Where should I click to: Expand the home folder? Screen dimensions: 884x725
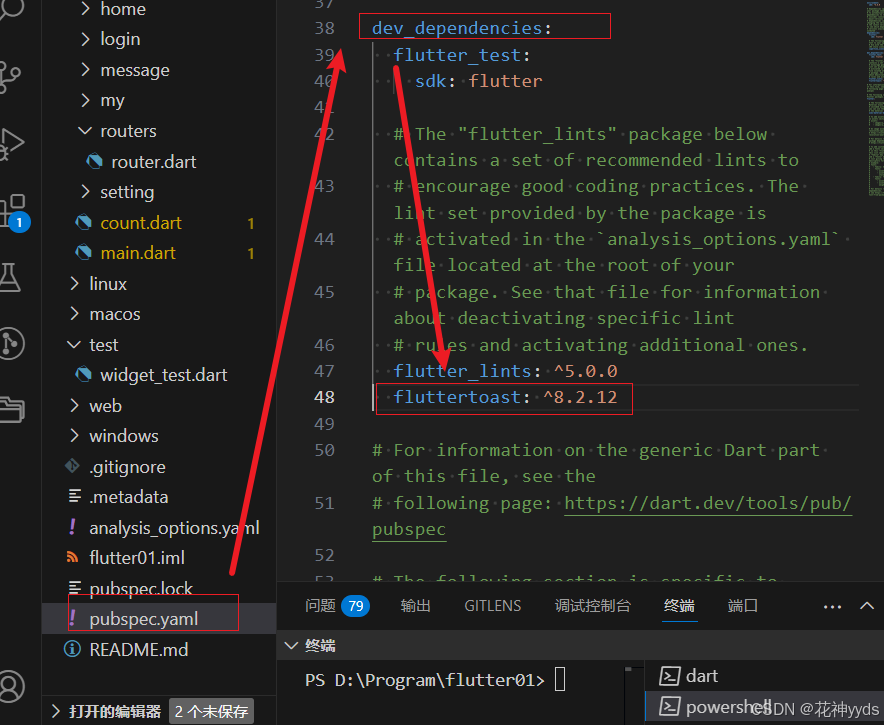[x=85, y=9]
